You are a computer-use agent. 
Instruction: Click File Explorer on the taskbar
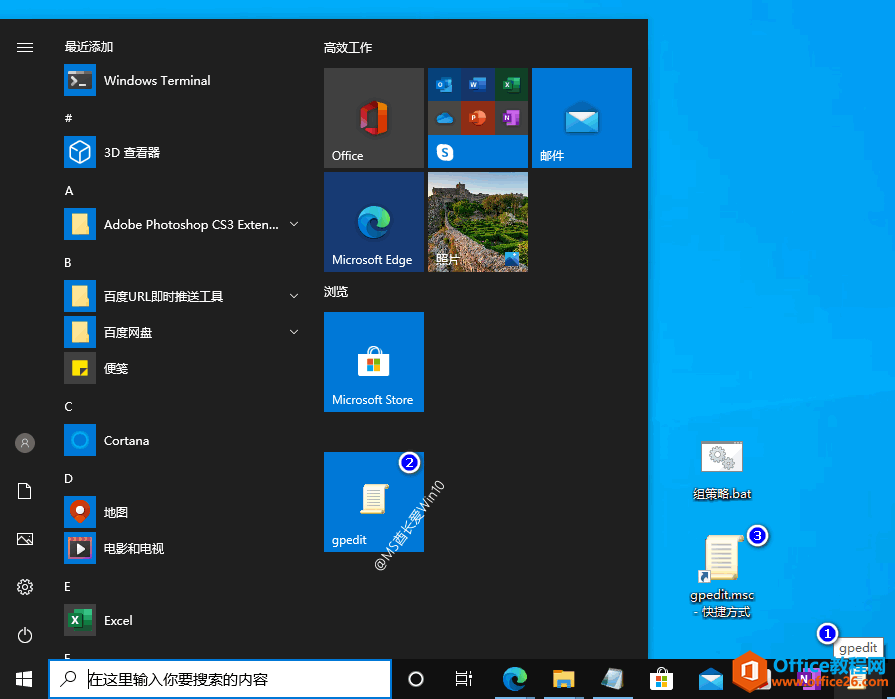pos(563,679)
